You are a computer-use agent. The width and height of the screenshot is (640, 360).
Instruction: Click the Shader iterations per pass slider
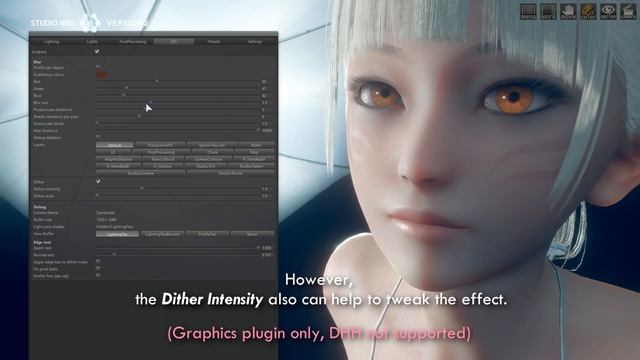point(139,116)
